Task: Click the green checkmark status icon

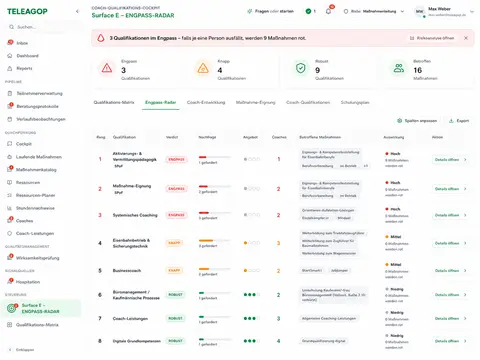Action: (x=308, y=11)
